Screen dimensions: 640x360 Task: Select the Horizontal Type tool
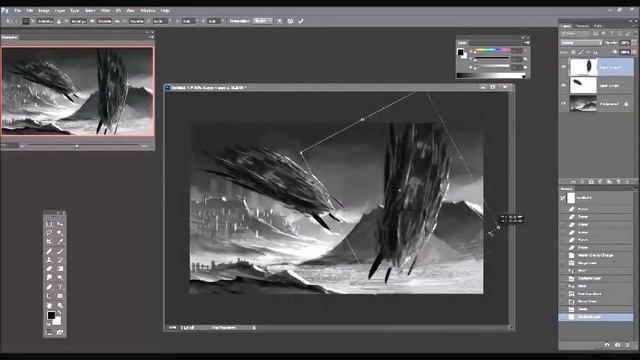click(60, 287)
